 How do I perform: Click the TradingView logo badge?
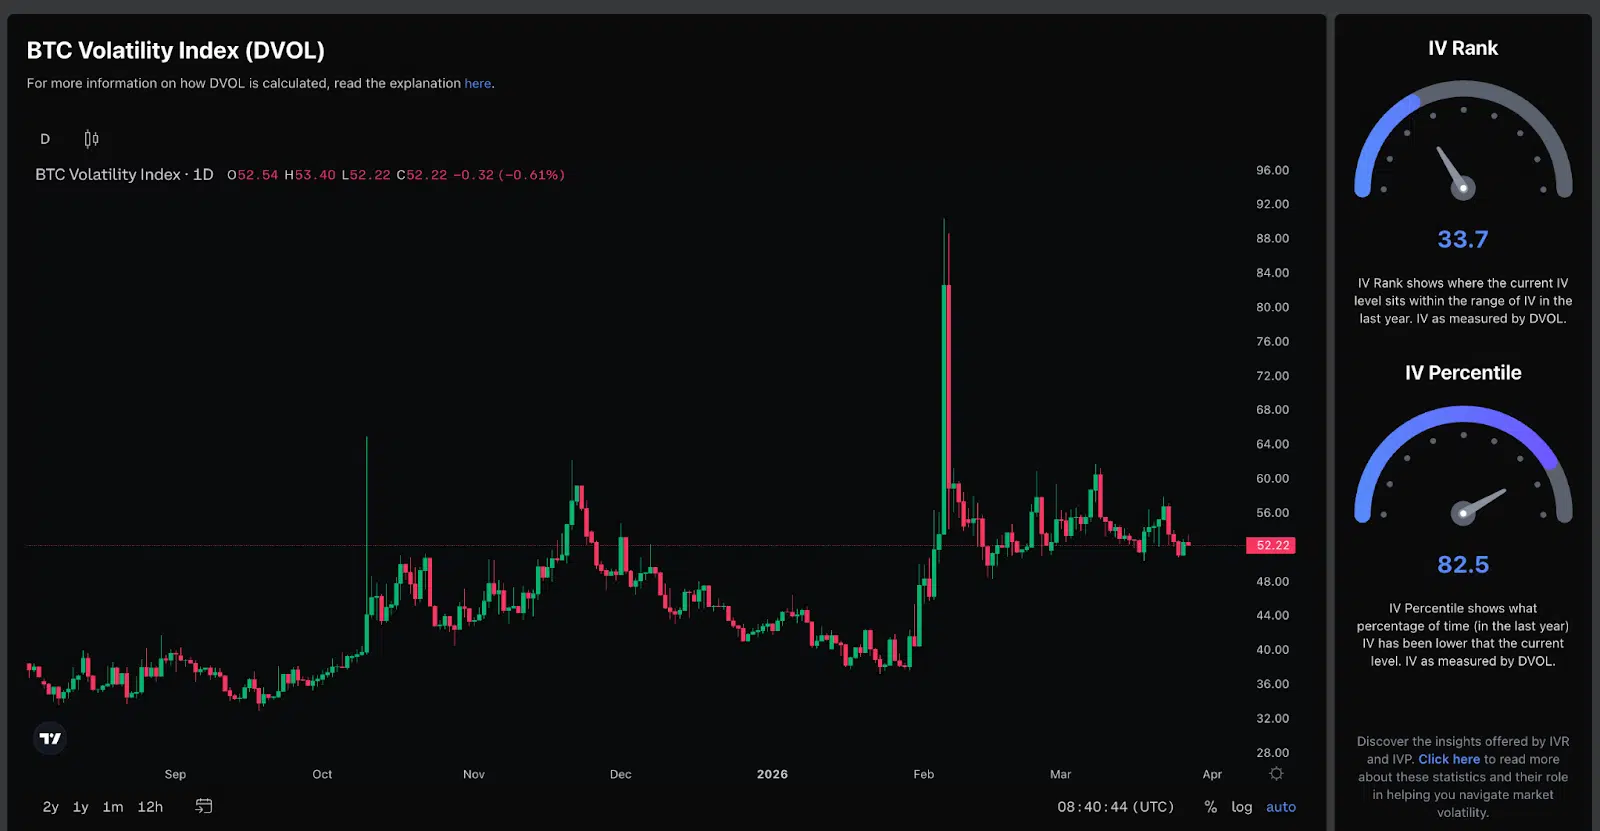pos(50,738)
